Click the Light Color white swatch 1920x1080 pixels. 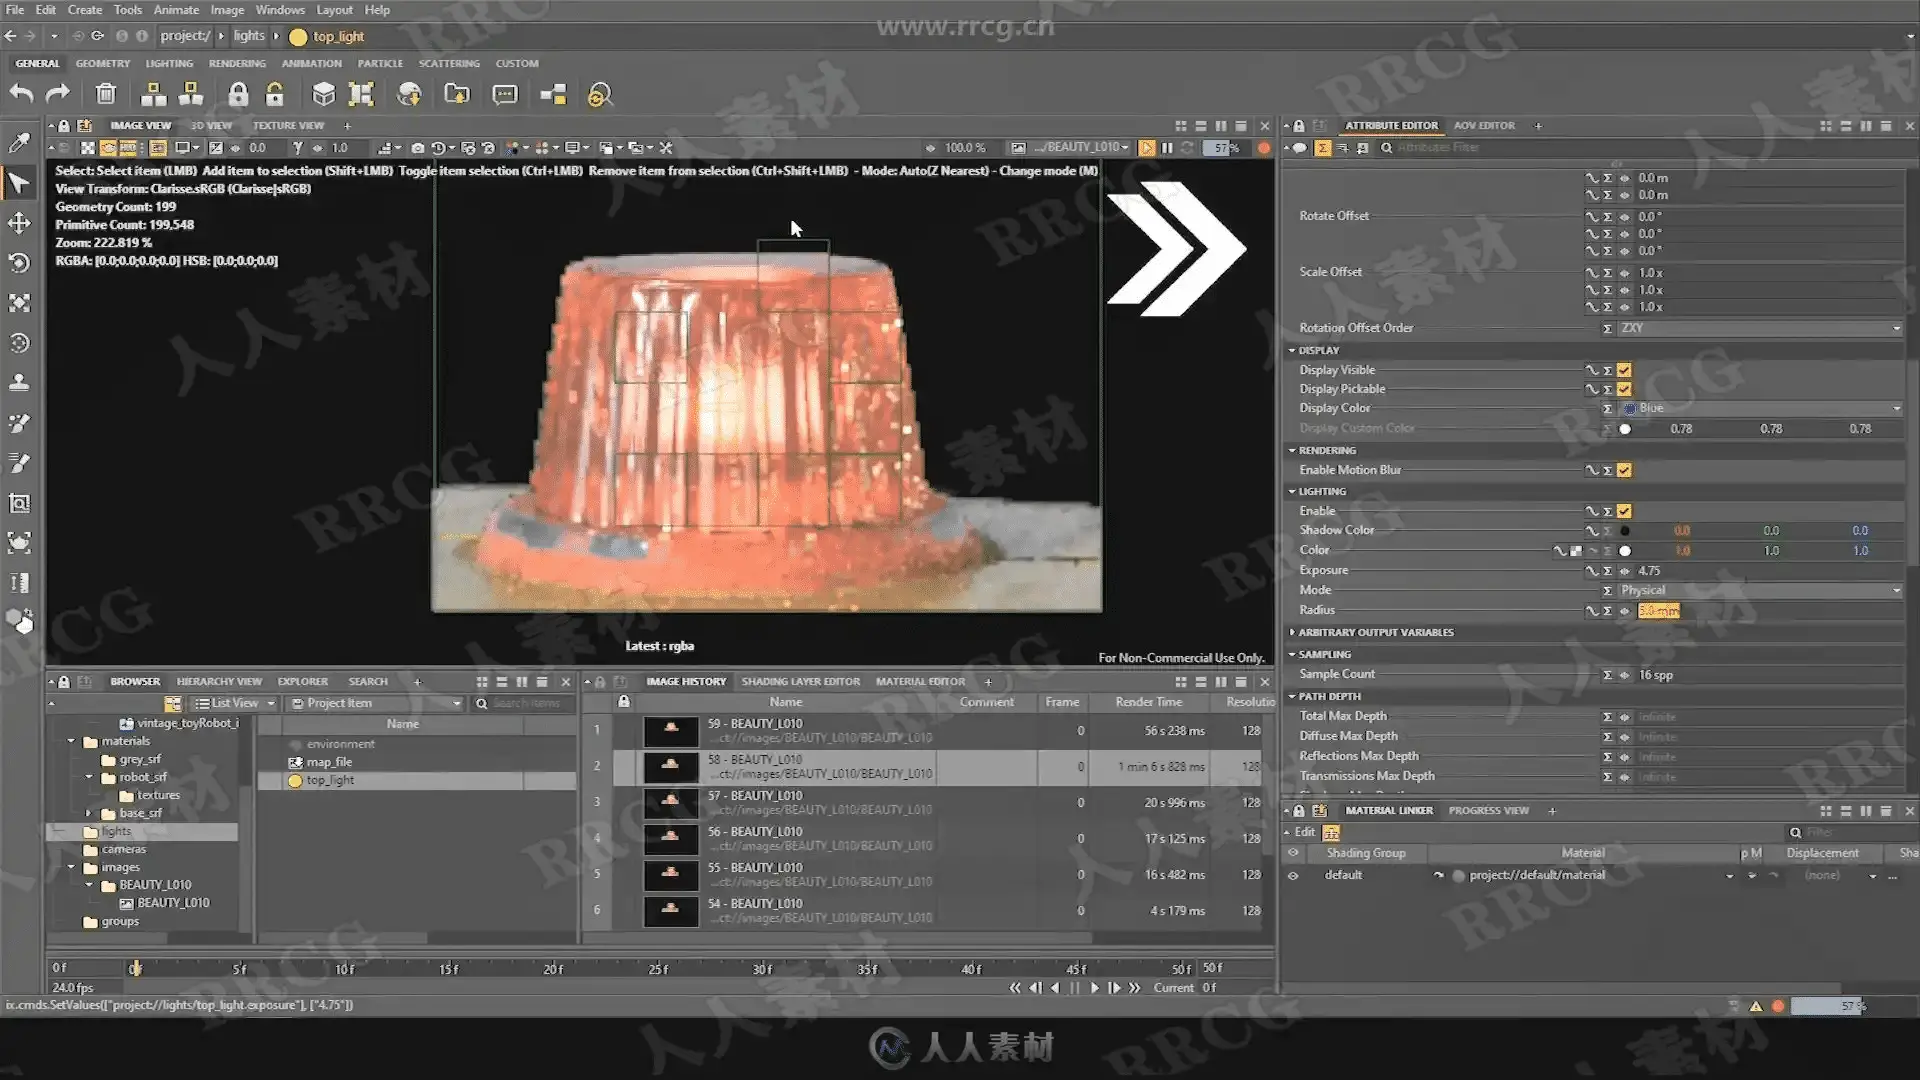(1625, 551)
